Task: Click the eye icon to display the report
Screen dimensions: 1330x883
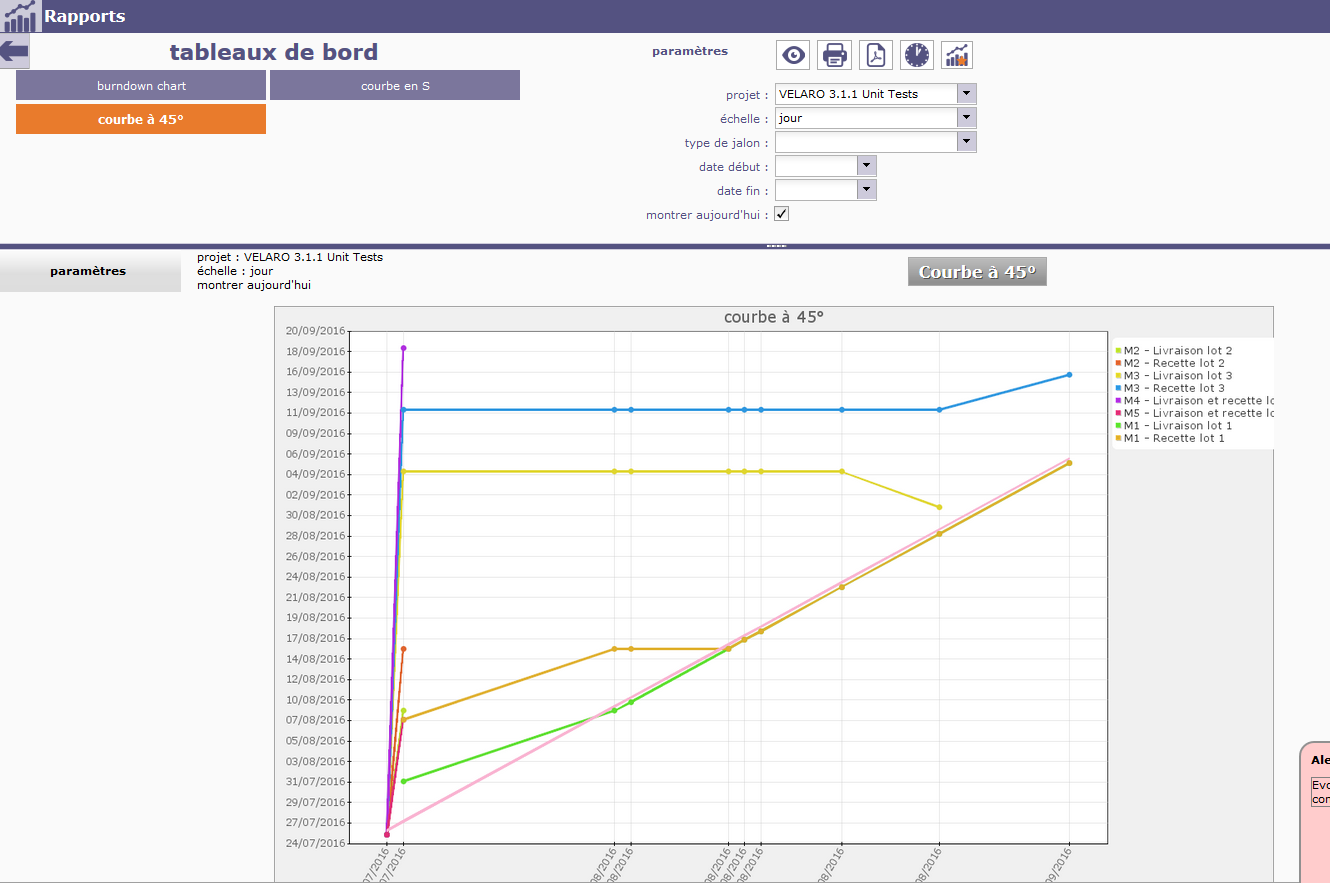Action: (793, 55)
